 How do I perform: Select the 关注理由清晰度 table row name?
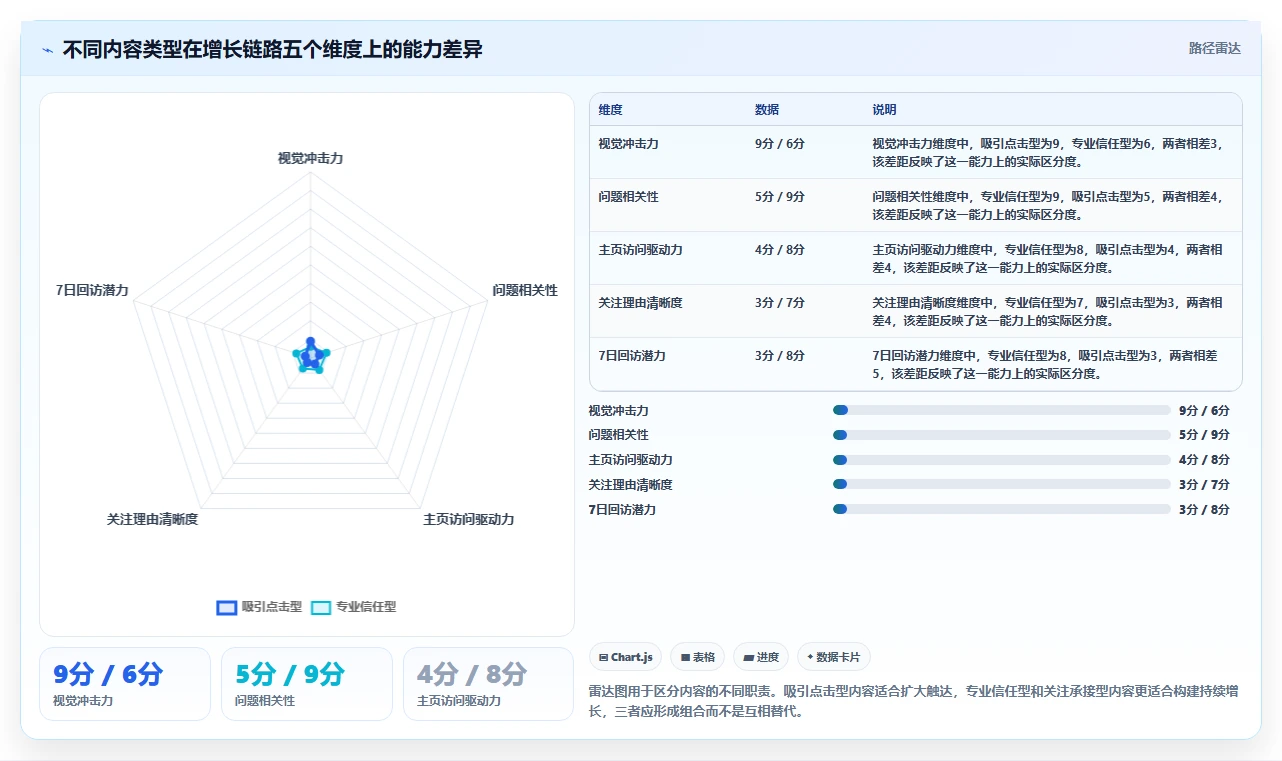[x=640, y=303]
